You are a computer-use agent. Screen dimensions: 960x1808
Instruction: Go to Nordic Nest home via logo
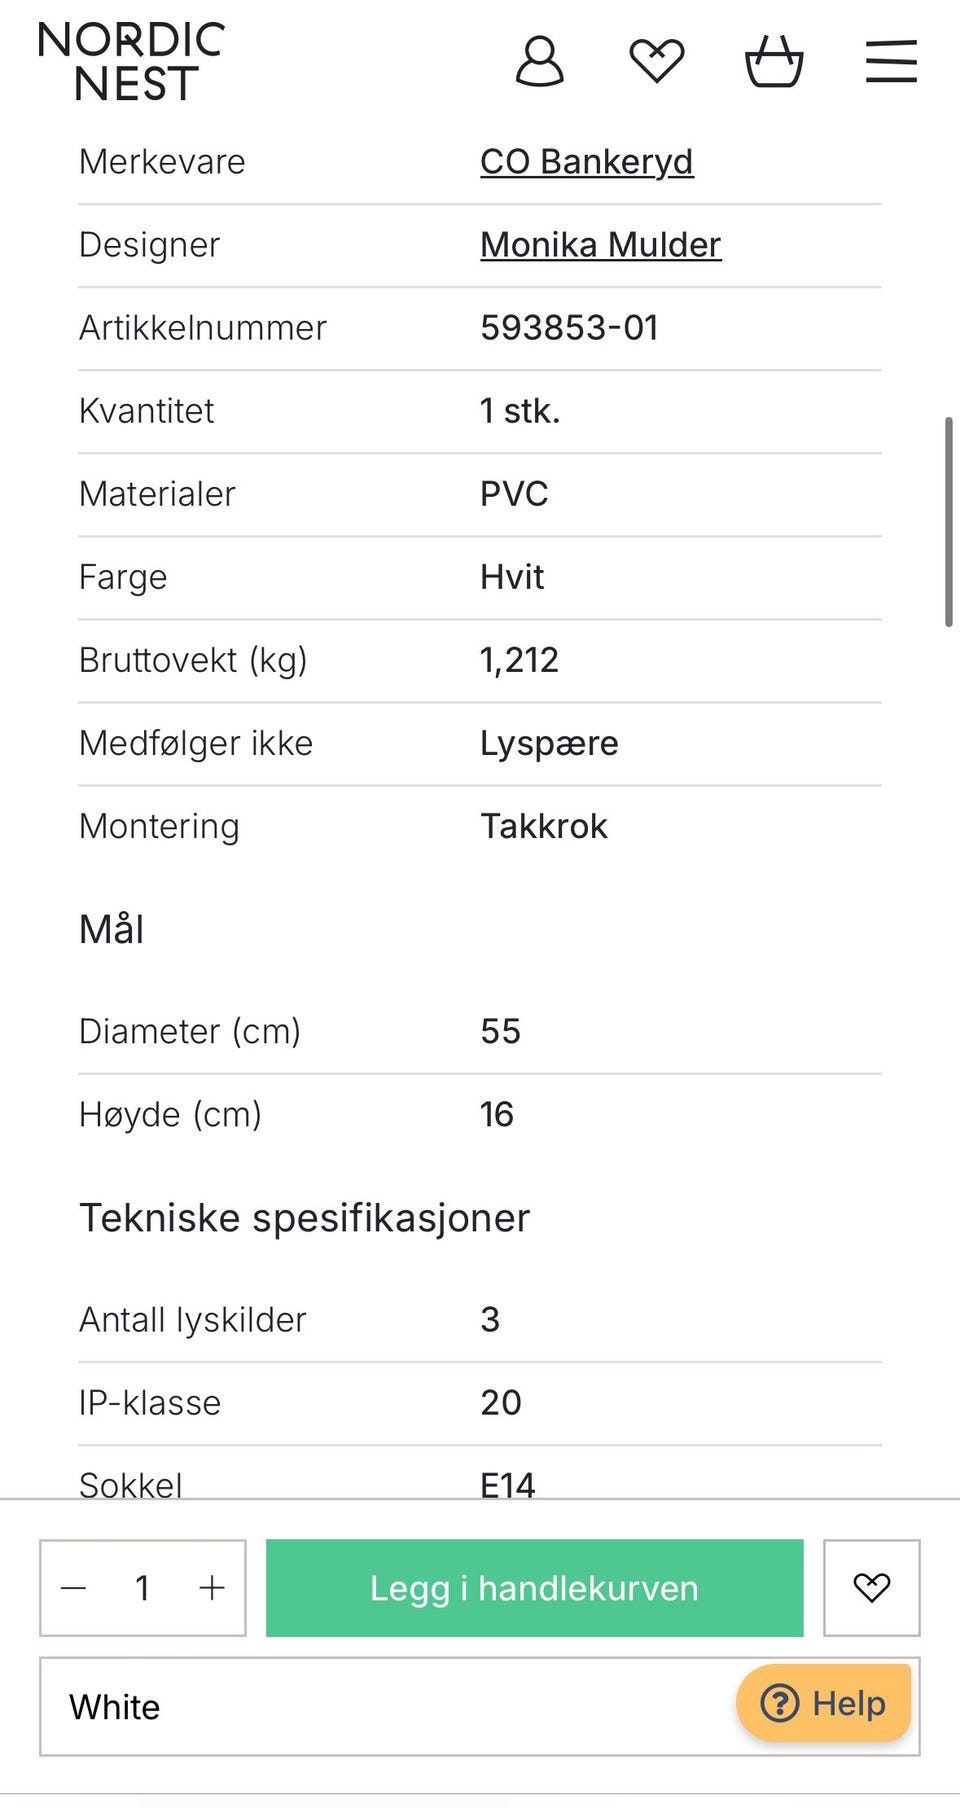131,62
